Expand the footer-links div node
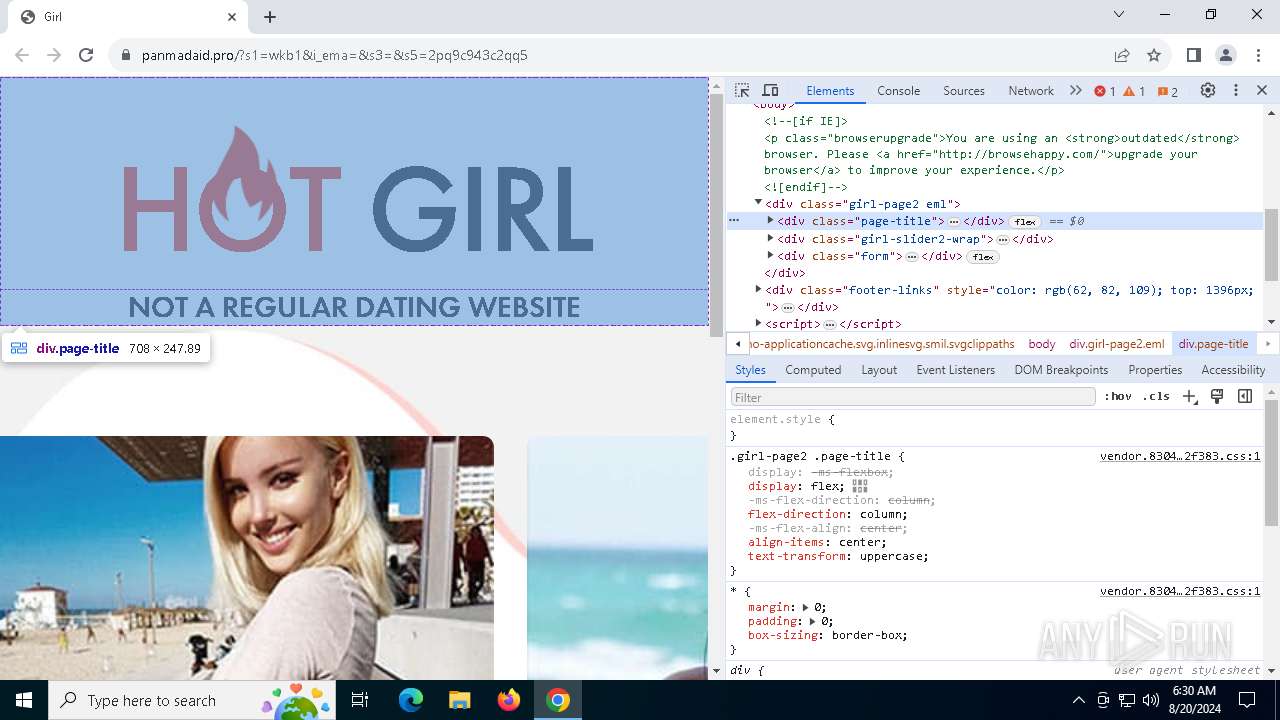Image resolution: width=1280 pixels, height=720 pixels. [758, 290]
